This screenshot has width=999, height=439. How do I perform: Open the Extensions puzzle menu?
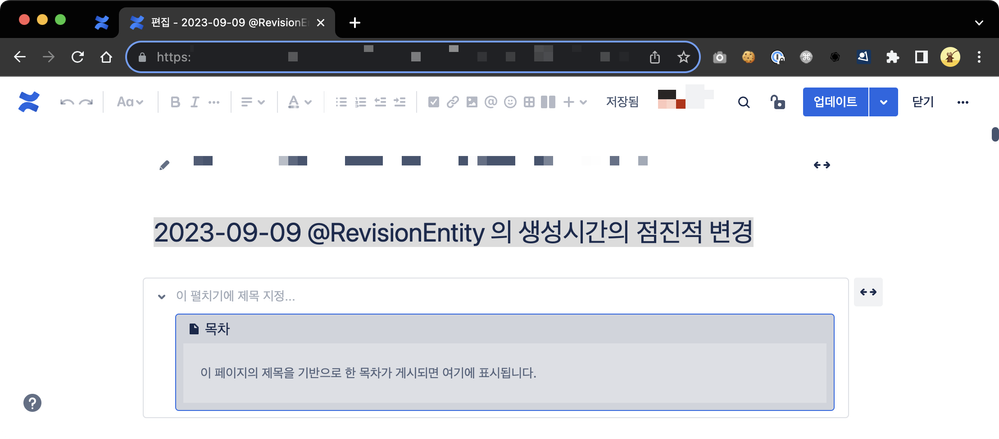[x=893, y=57]
